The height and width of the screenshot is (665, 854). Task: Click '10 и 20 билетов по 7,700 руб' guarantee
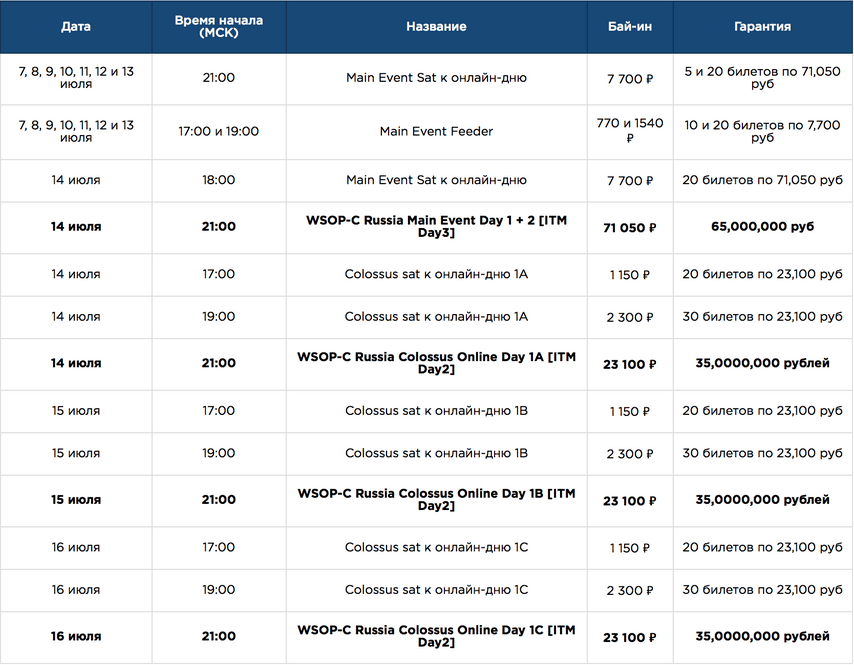coord(762,131)
